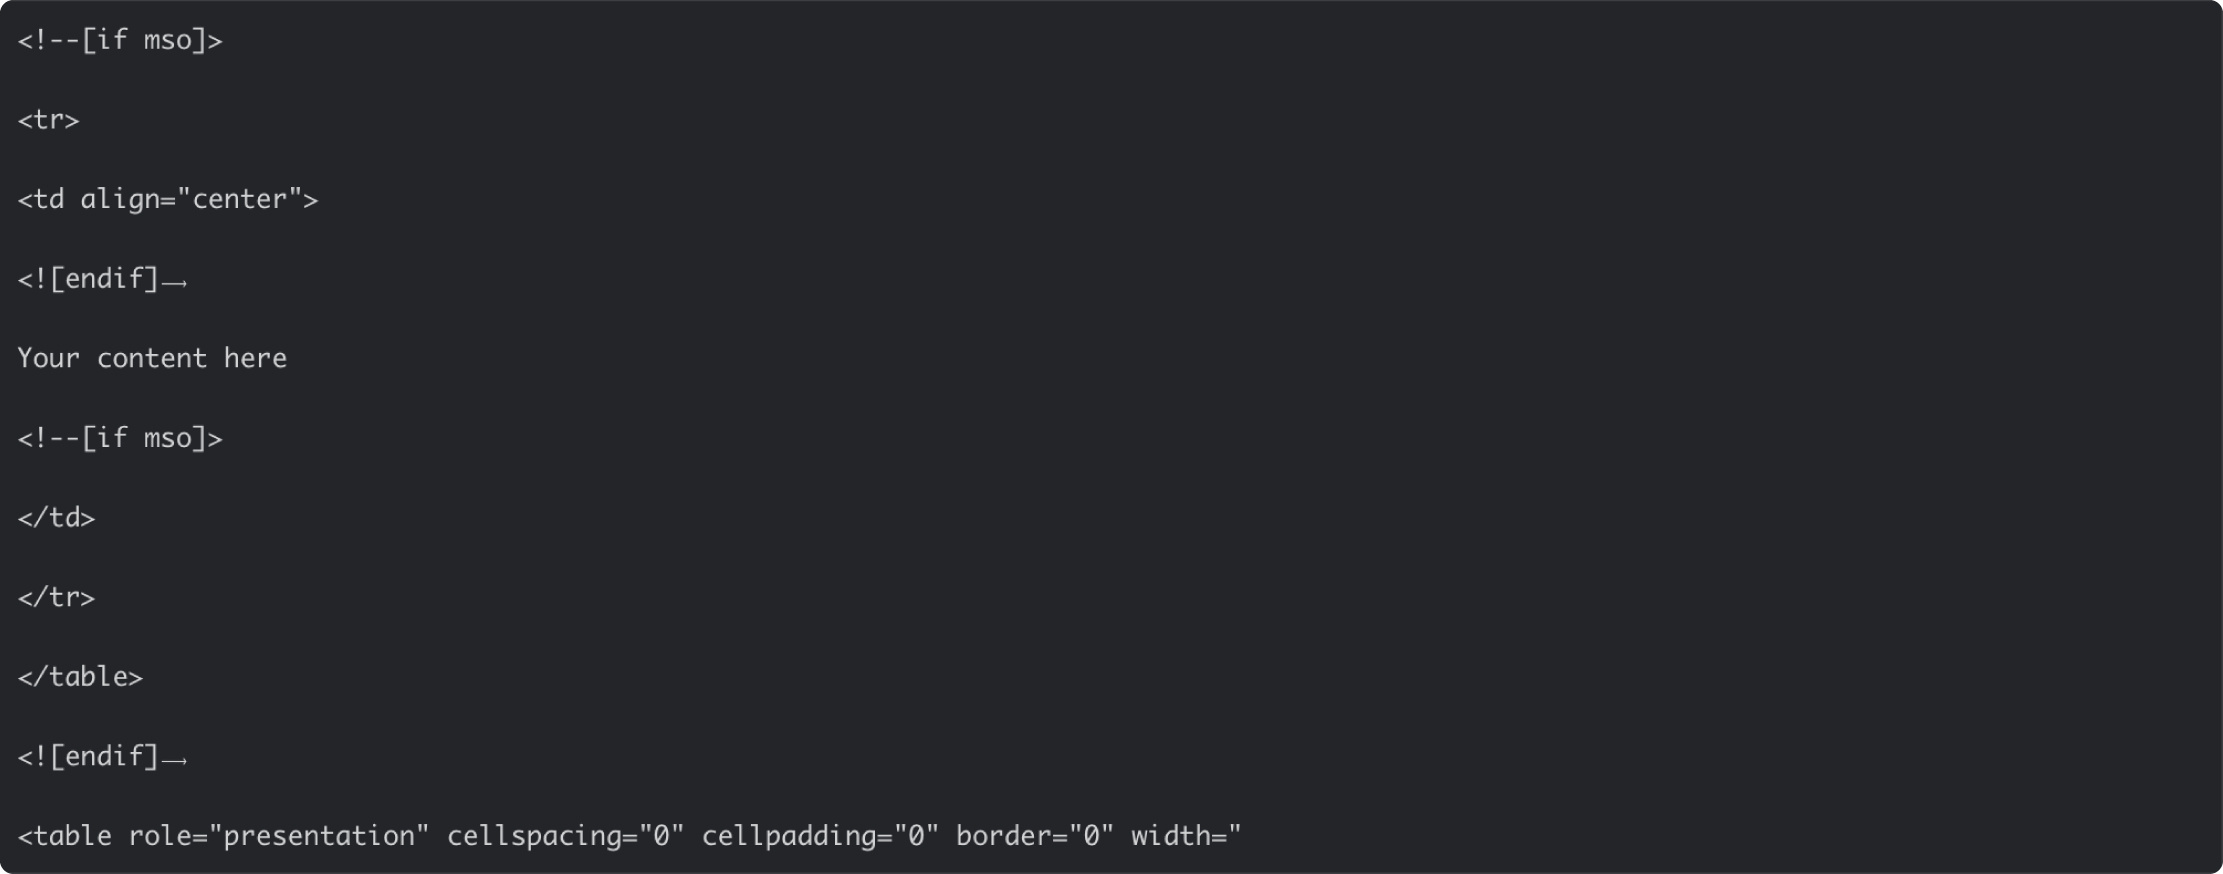Screen dimensions: 2223x874
Task: Click the closing "</td>" tag
Action: click(x=56, y=517)
